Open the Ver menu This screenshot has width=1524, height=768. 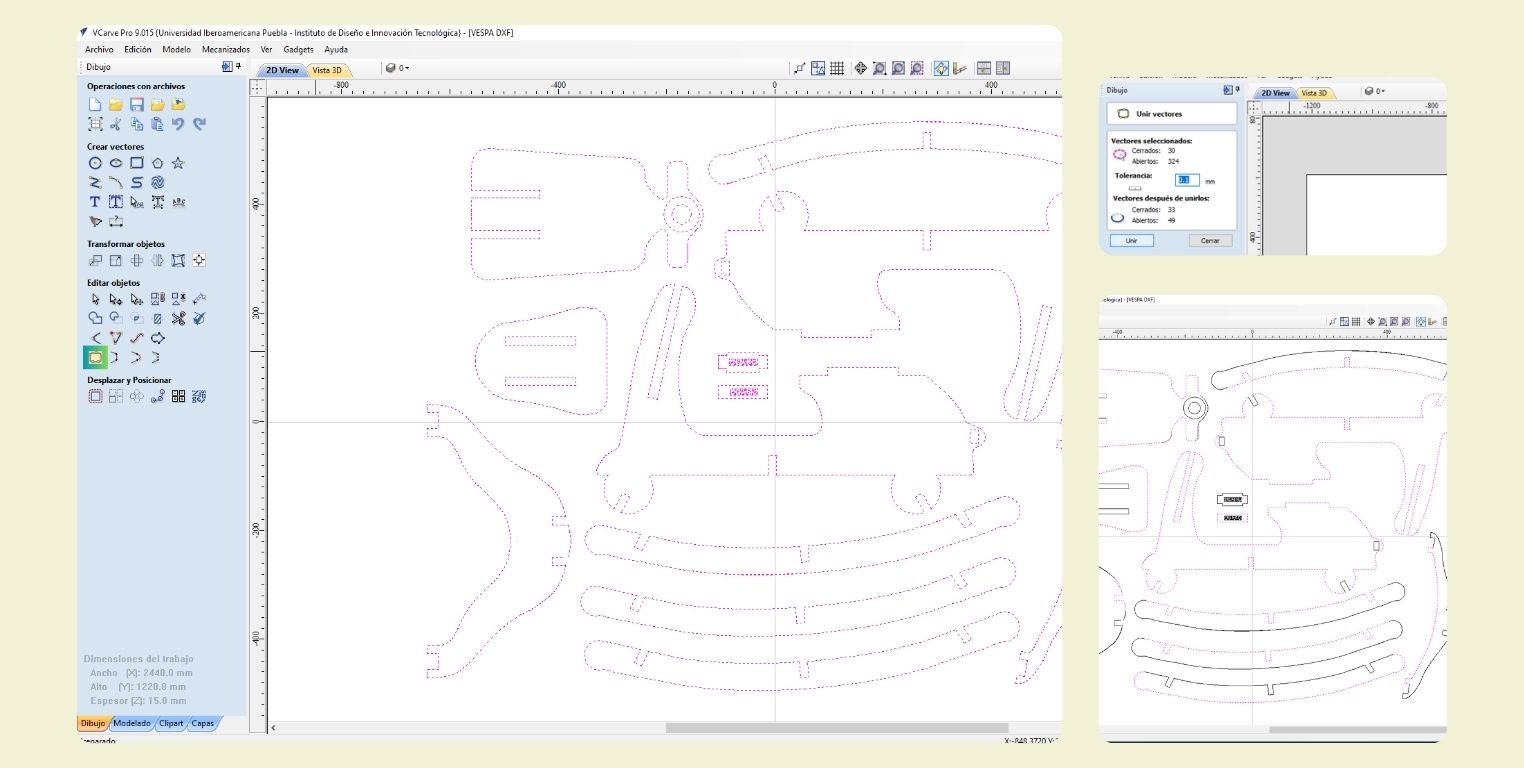(x=266, y=49)
